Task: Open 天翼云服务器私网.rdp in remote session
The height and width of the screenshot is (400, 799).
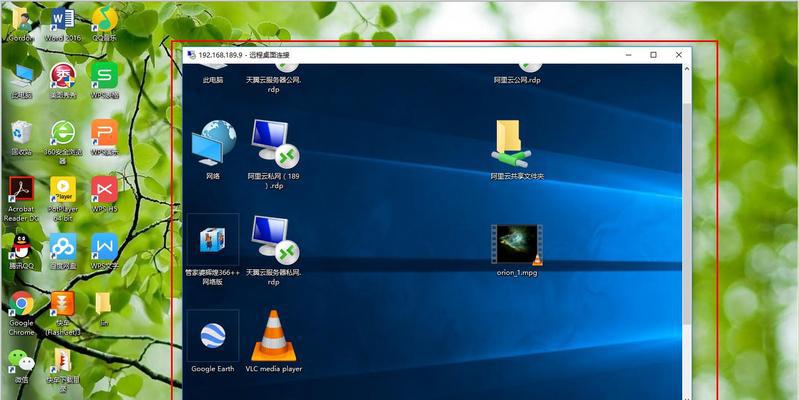Action: pyautogui.click(x=274, y=239)
